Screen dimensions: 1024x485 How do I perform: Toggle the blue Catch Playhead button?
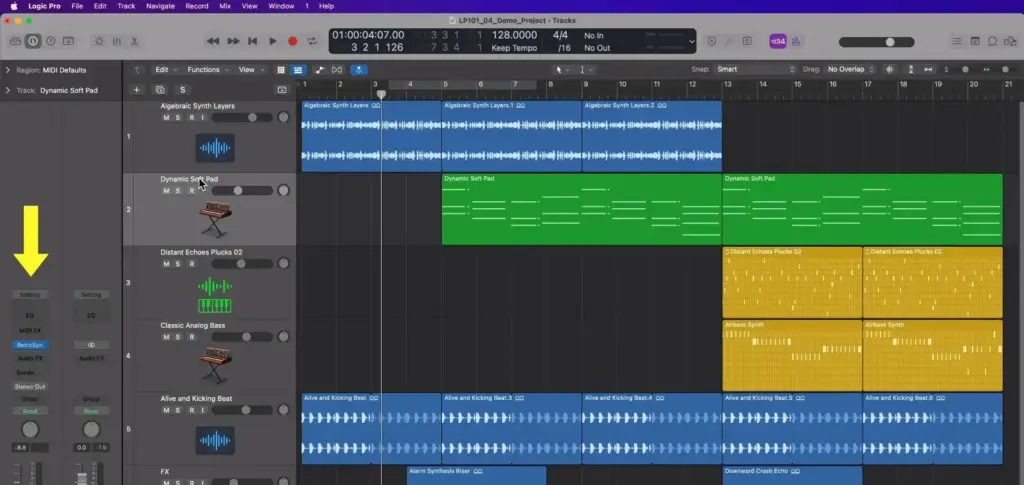click(359, 70)
